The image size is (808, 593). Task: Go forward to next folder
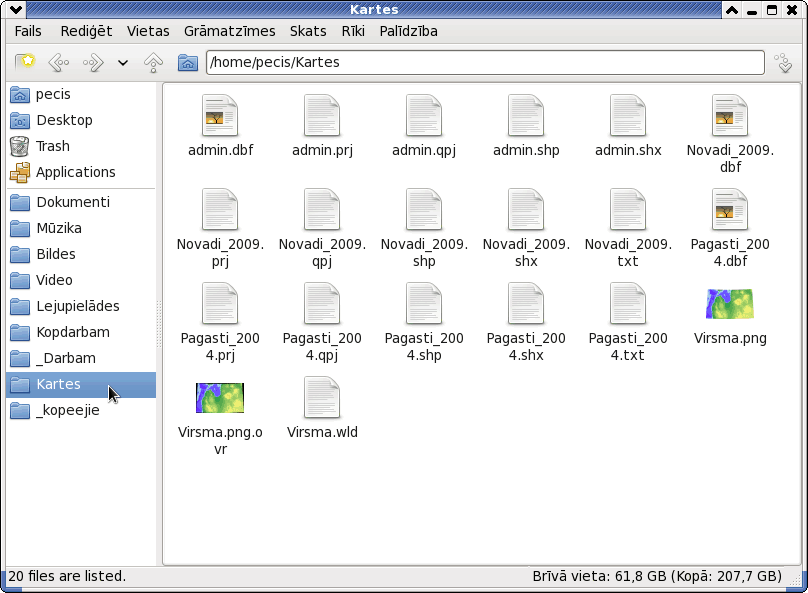pyautogui.click(x=93, y=63)
